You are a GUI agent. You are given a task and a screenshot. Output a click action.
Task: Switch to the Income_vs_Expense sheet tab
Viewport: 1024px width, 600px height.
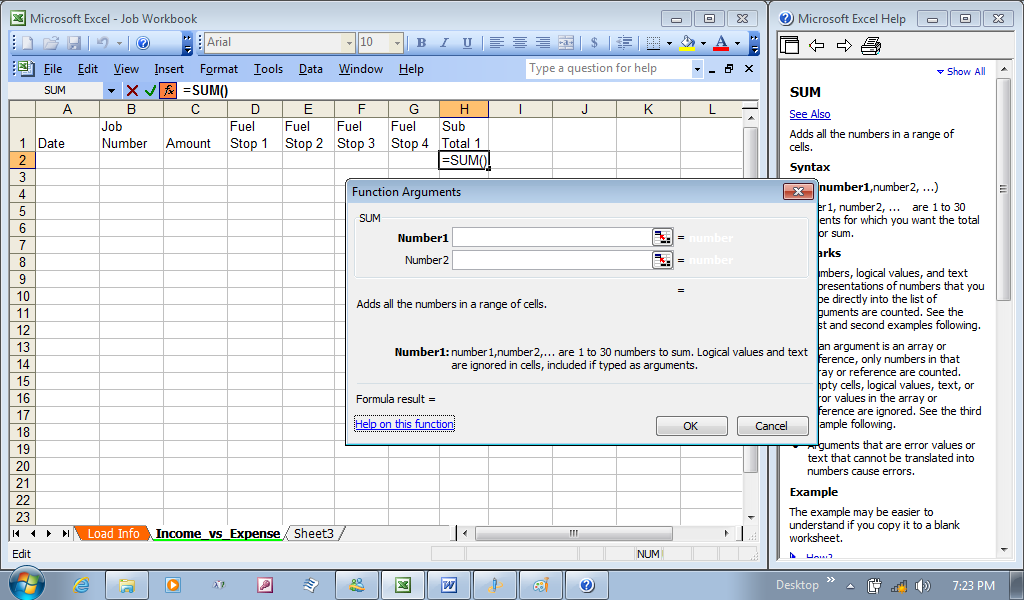[216, 534]
